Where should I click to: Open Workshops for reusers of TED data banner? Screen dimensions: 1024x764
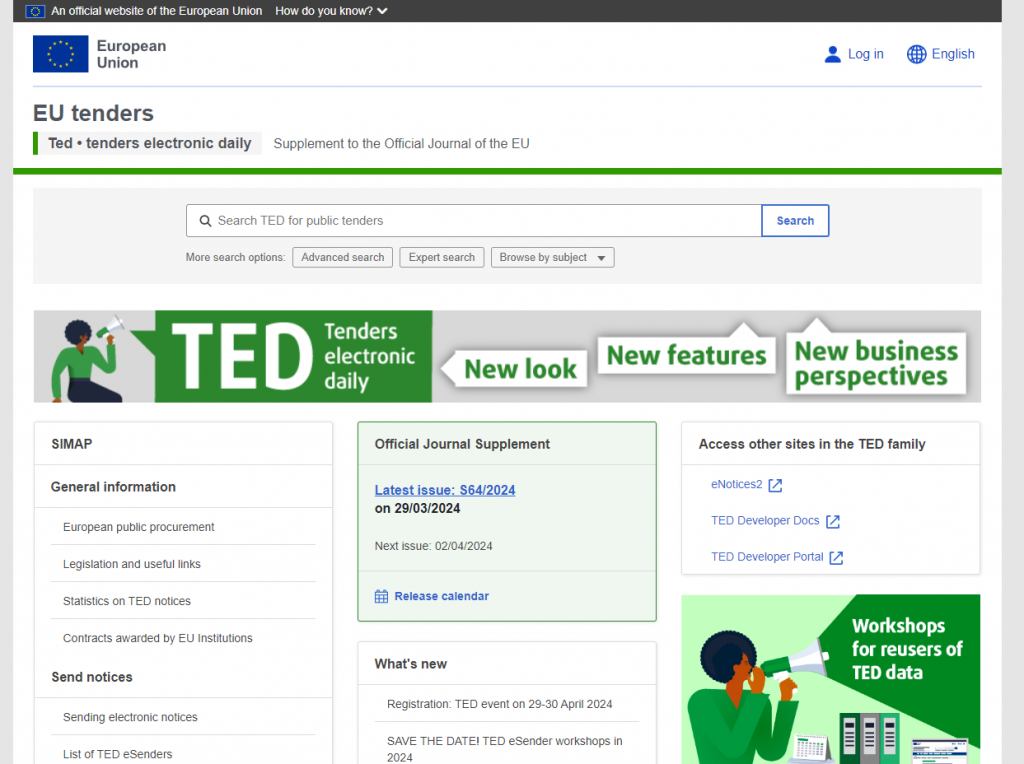coord(830,679)
